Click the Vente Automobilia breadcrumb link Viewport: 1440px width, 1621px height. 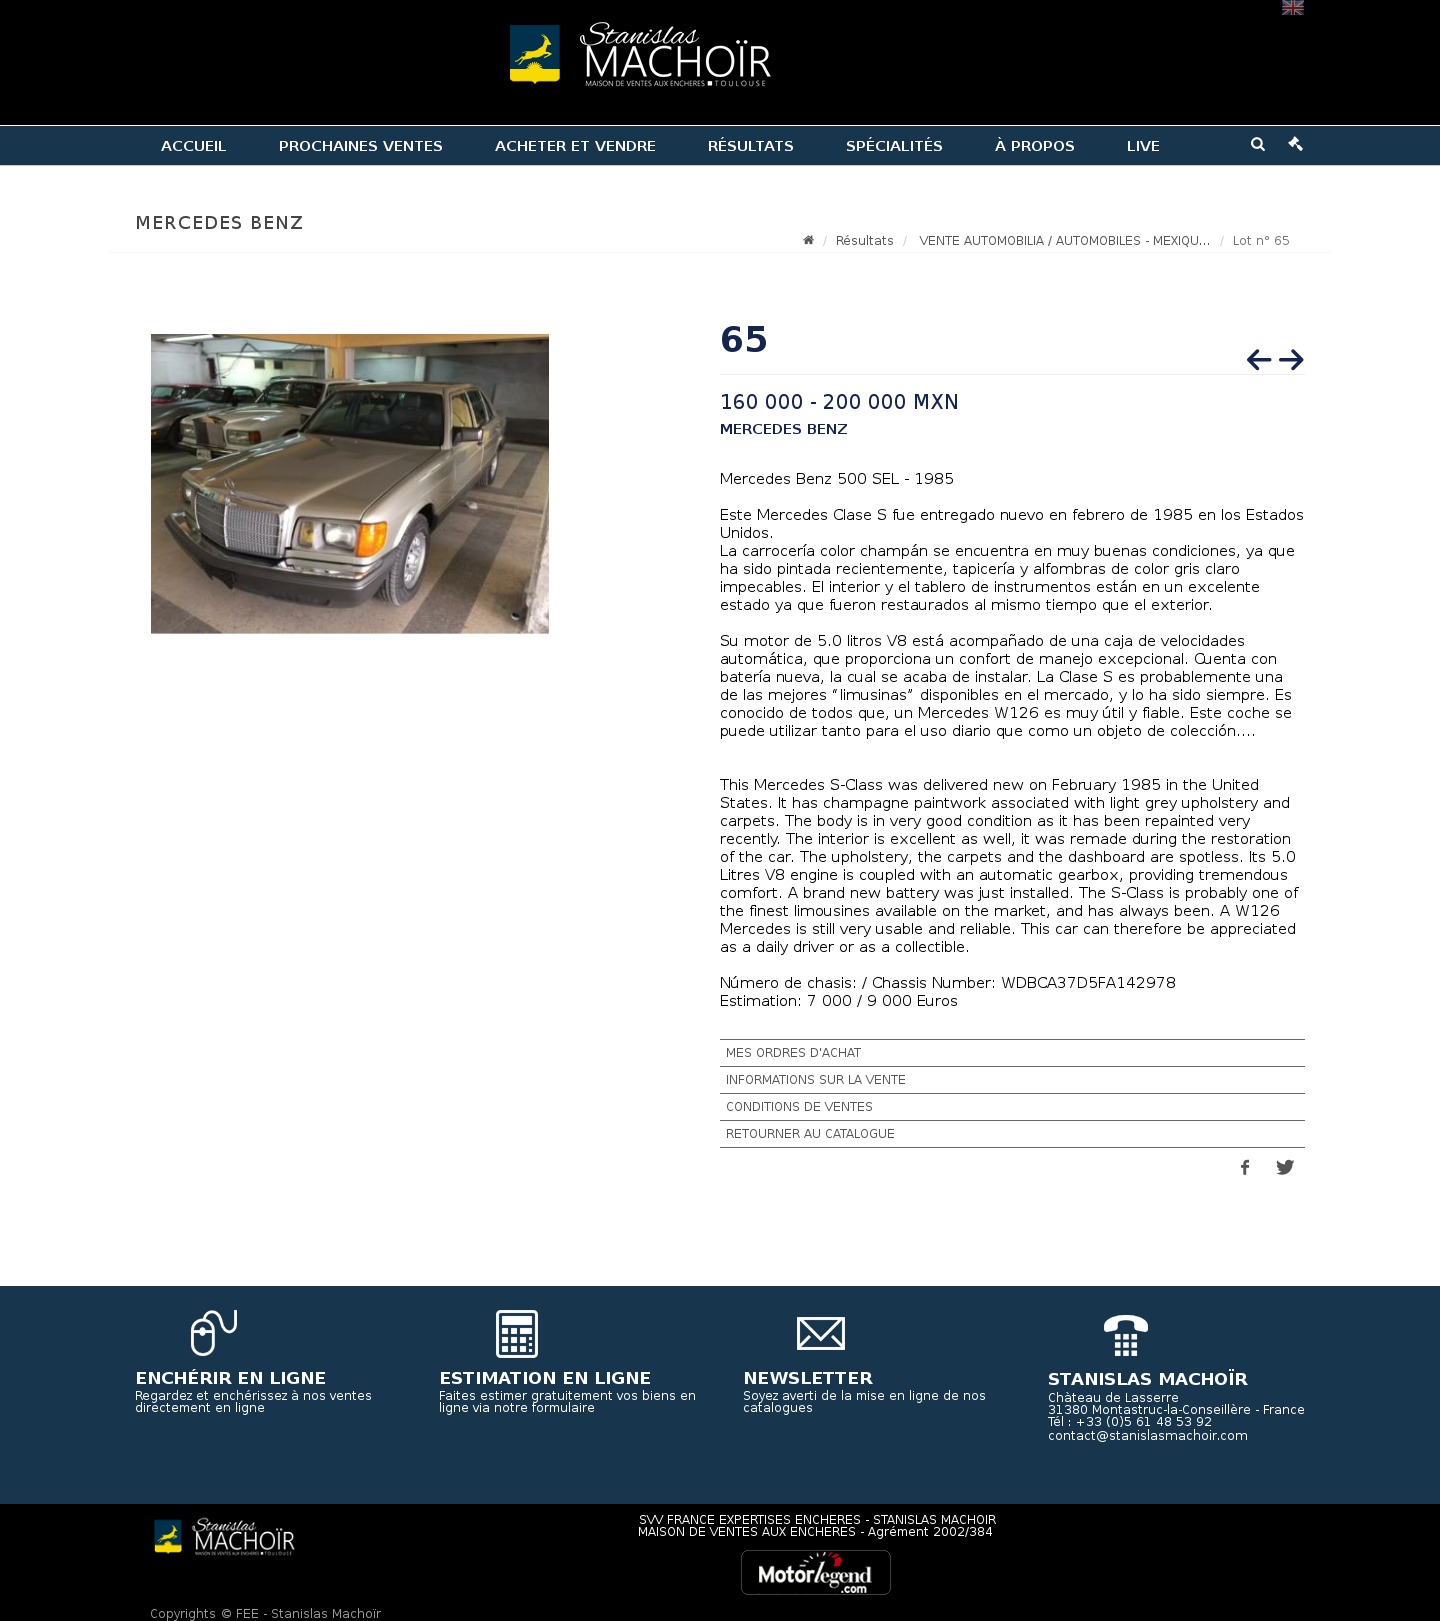[x=1064, y=241]
